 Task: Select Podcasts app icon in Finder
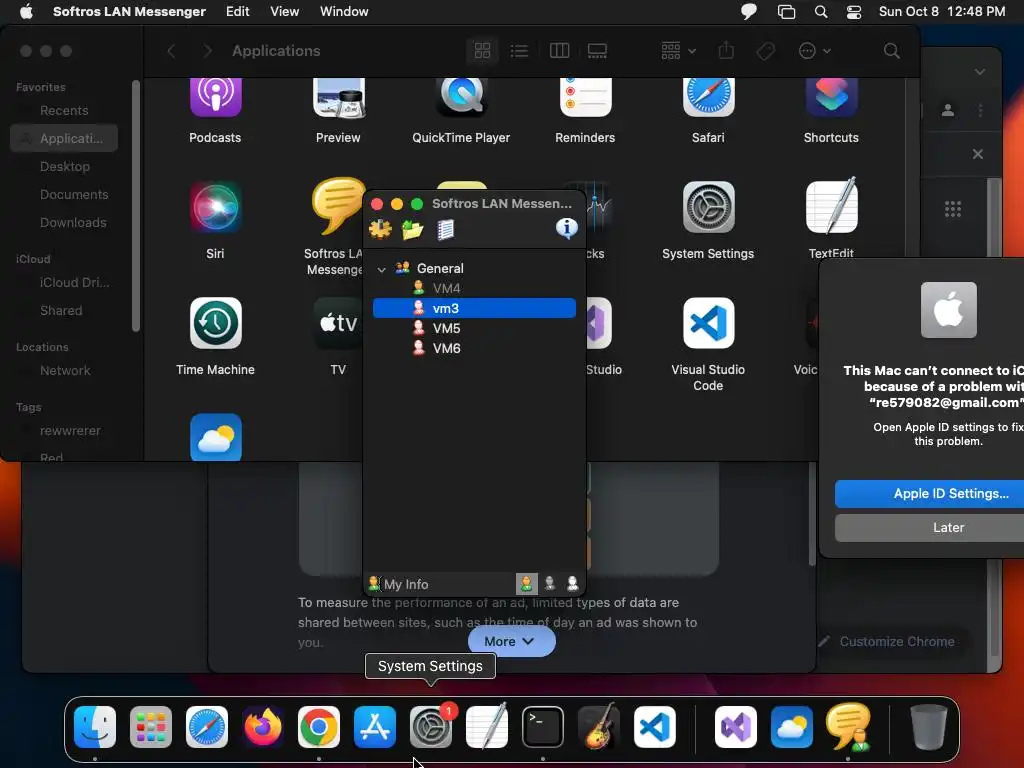(x=216, y=97)
